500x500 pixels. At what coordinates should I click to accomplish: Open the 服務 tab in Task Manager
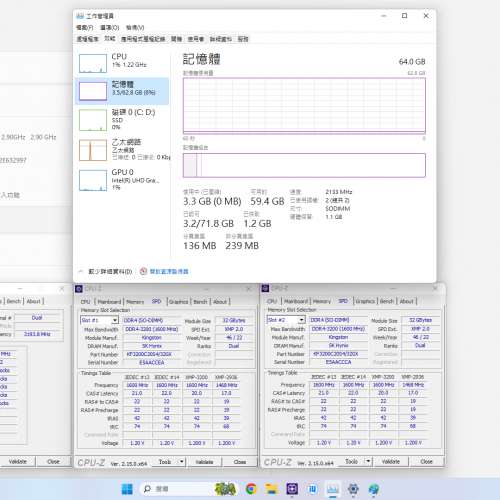tap(243, 39)
